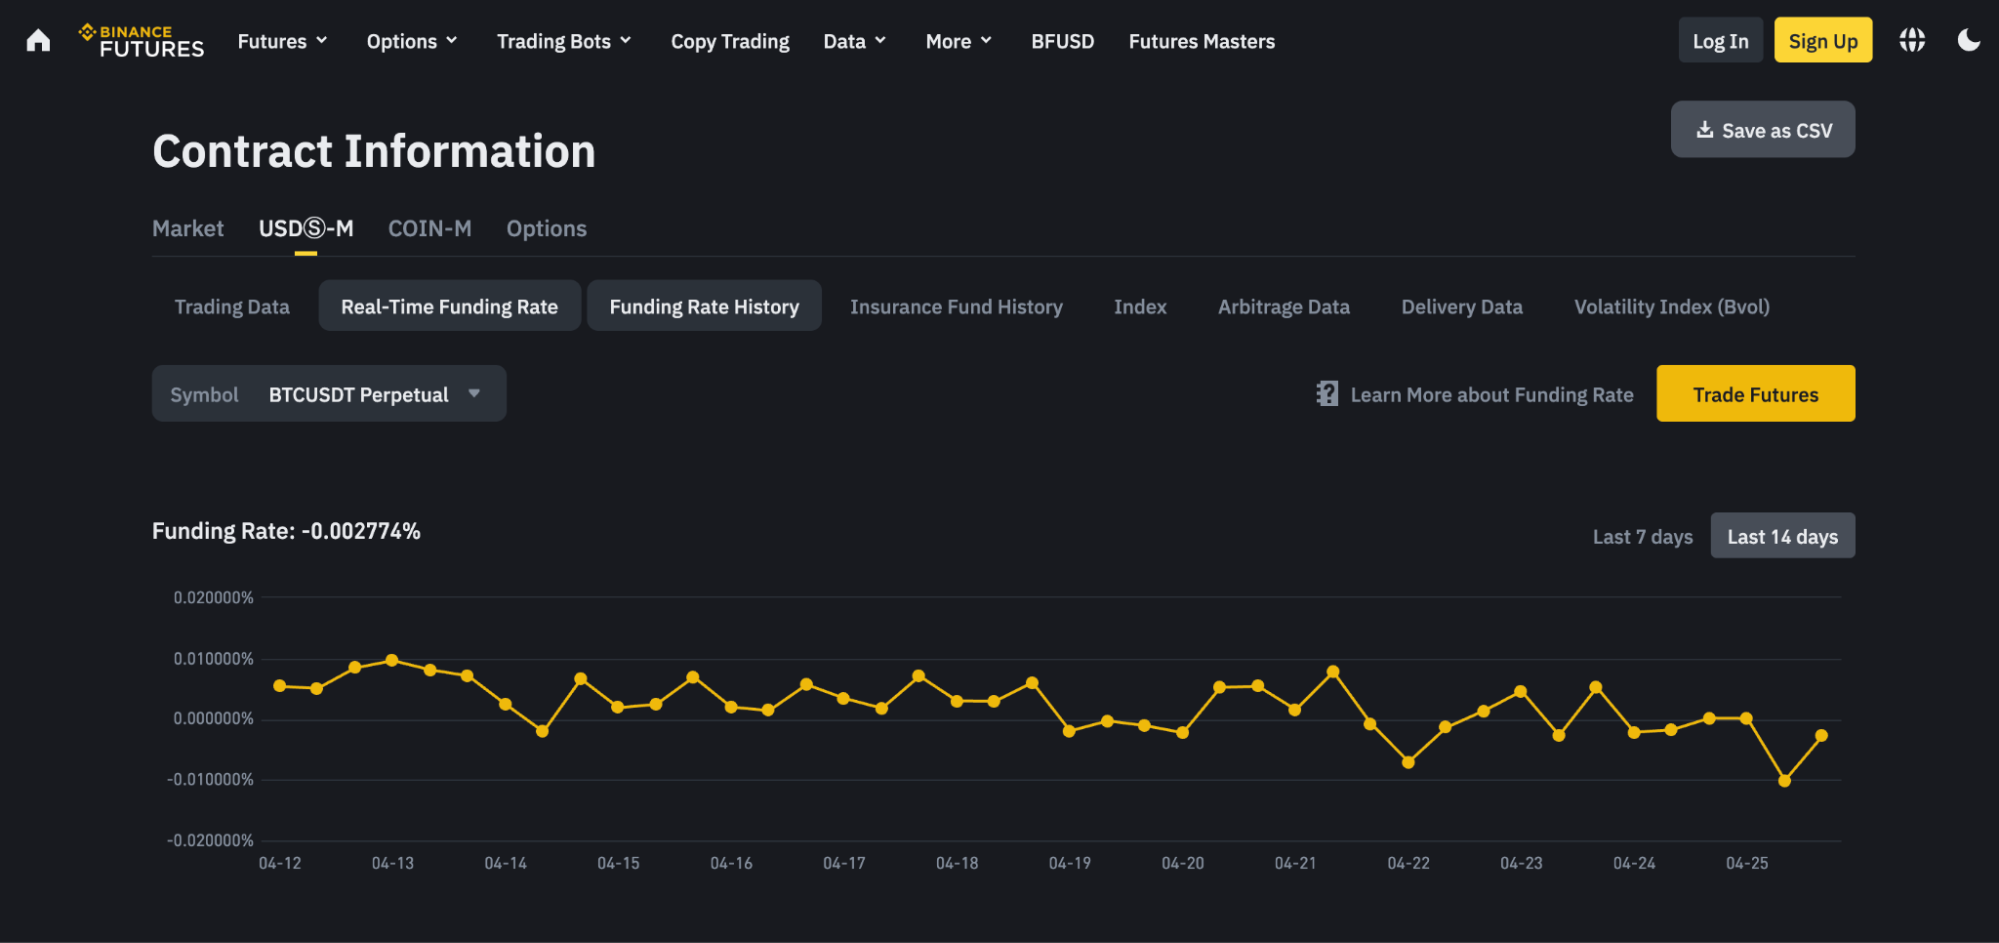Screen dimensions: 1999x943
Task: Click the funding rate help book icon
Action: [1327, 394]
